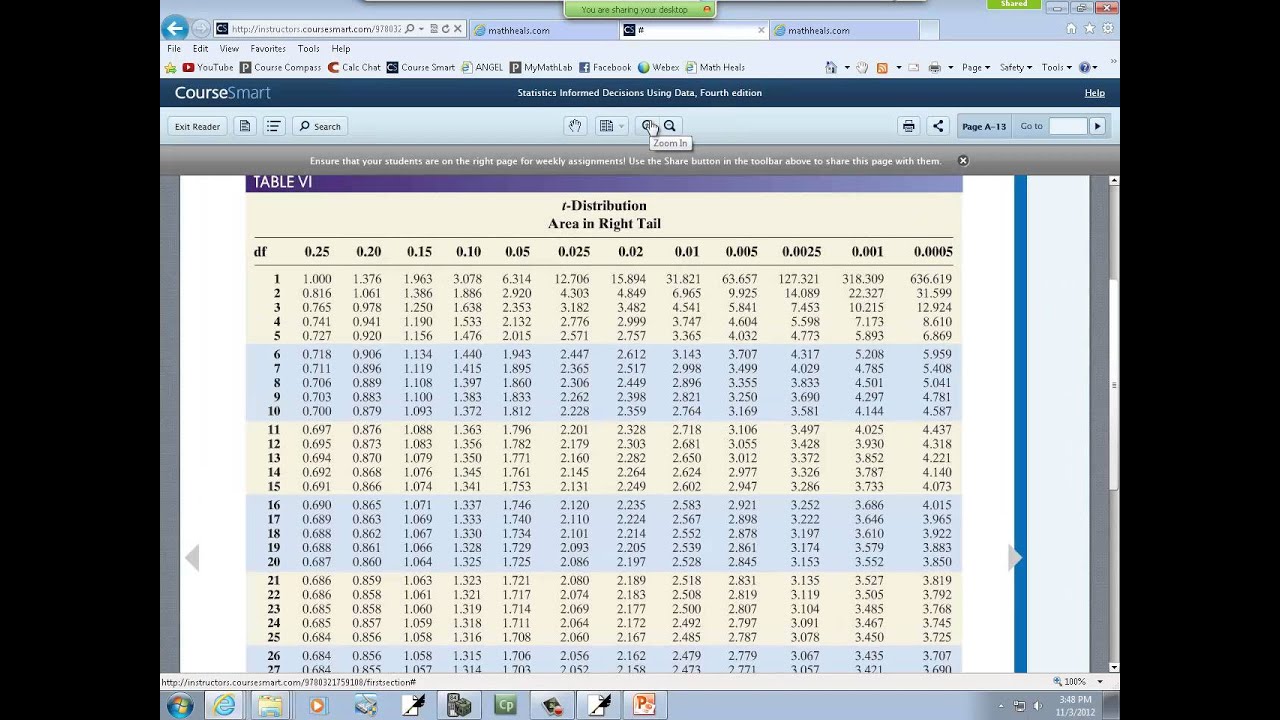Open the table of contents list icon
Image resolution: width=1280 pixels, height=720 pixels.
click(x=273, y=126)
